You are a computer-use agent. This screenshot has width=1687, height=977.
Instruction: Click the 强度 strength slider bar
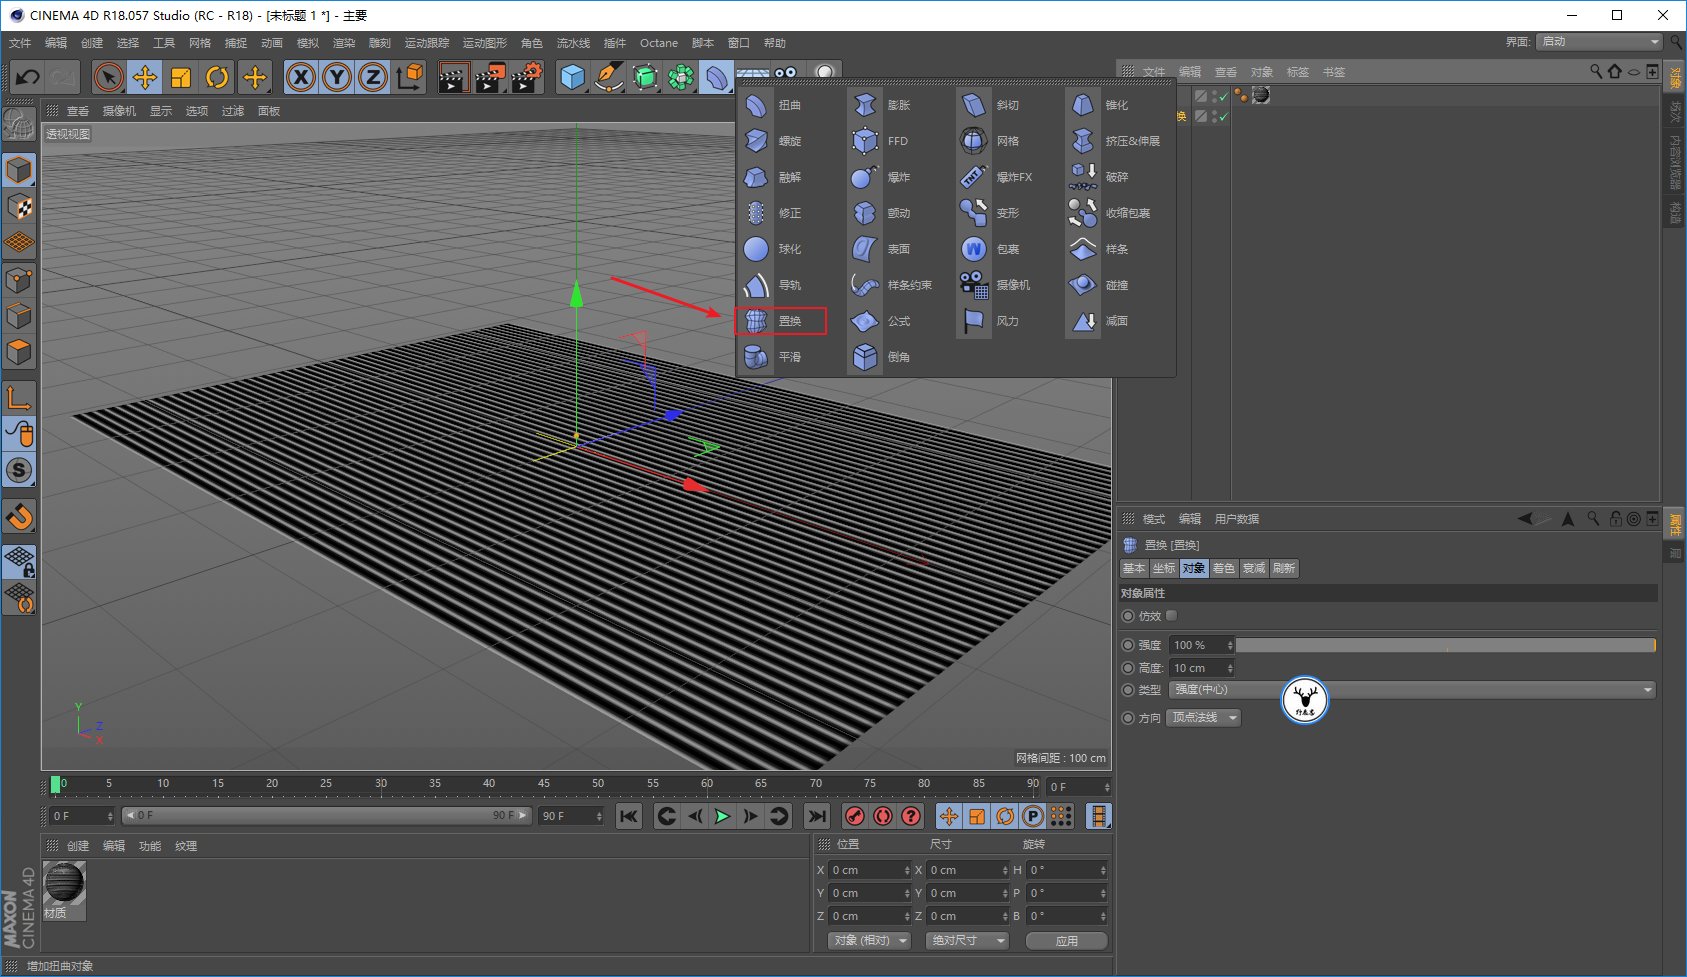[1445, 645]
